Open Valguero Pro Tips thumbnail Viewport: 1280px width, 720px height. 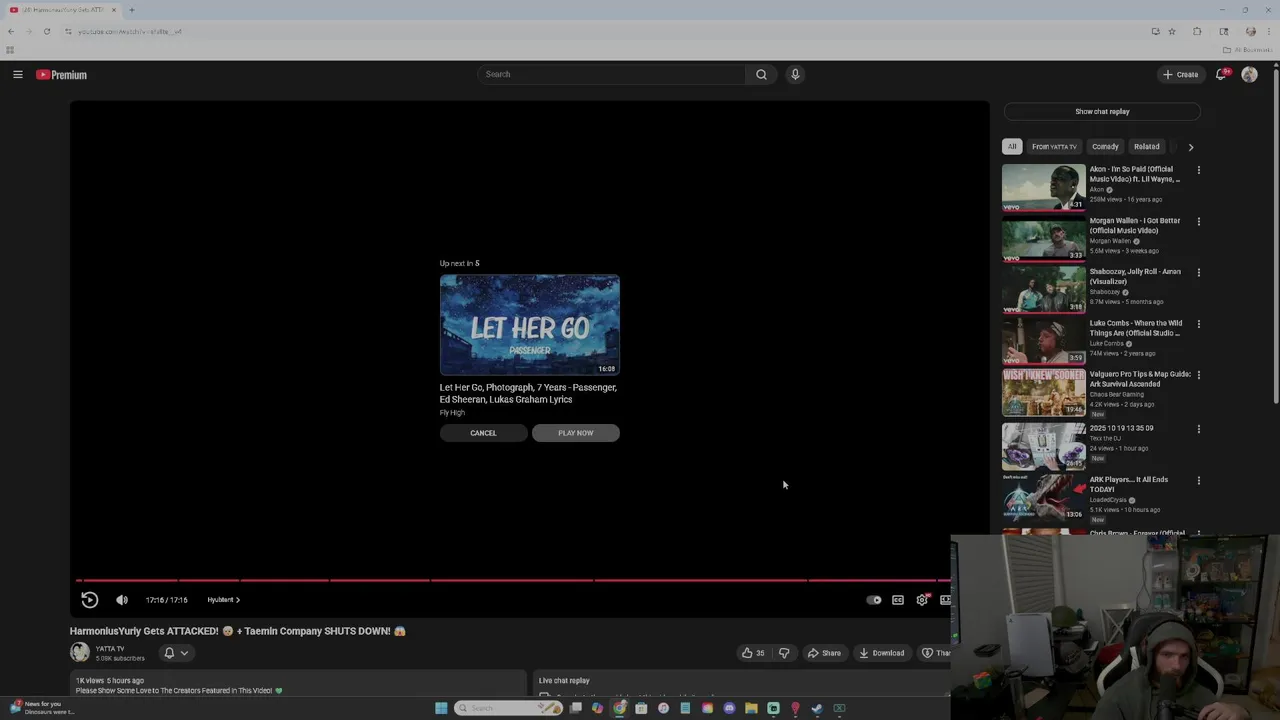click(1043, 392)
